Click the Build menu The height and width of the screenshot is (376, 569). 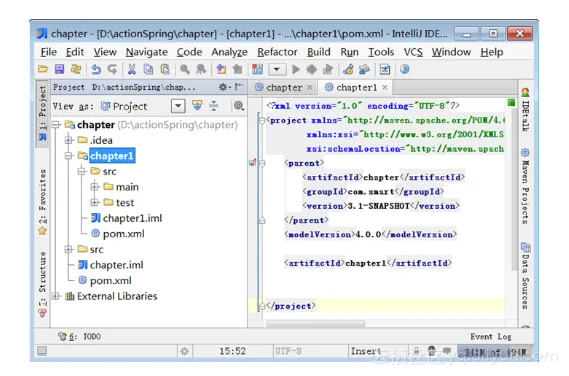click(x=319, y=52)
